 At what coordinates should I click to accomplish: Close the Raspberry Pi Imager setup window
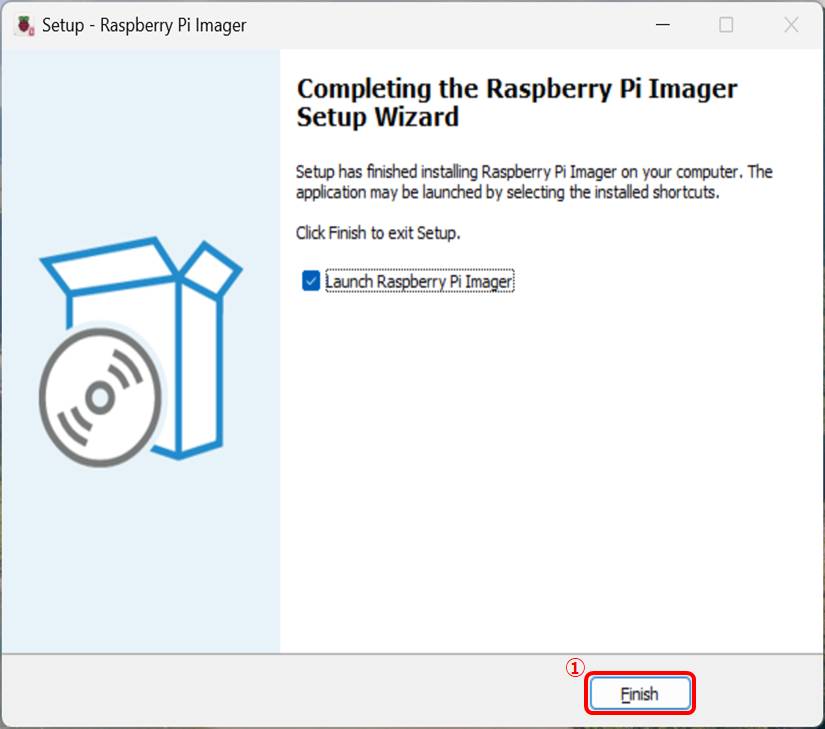coord(791,25)
